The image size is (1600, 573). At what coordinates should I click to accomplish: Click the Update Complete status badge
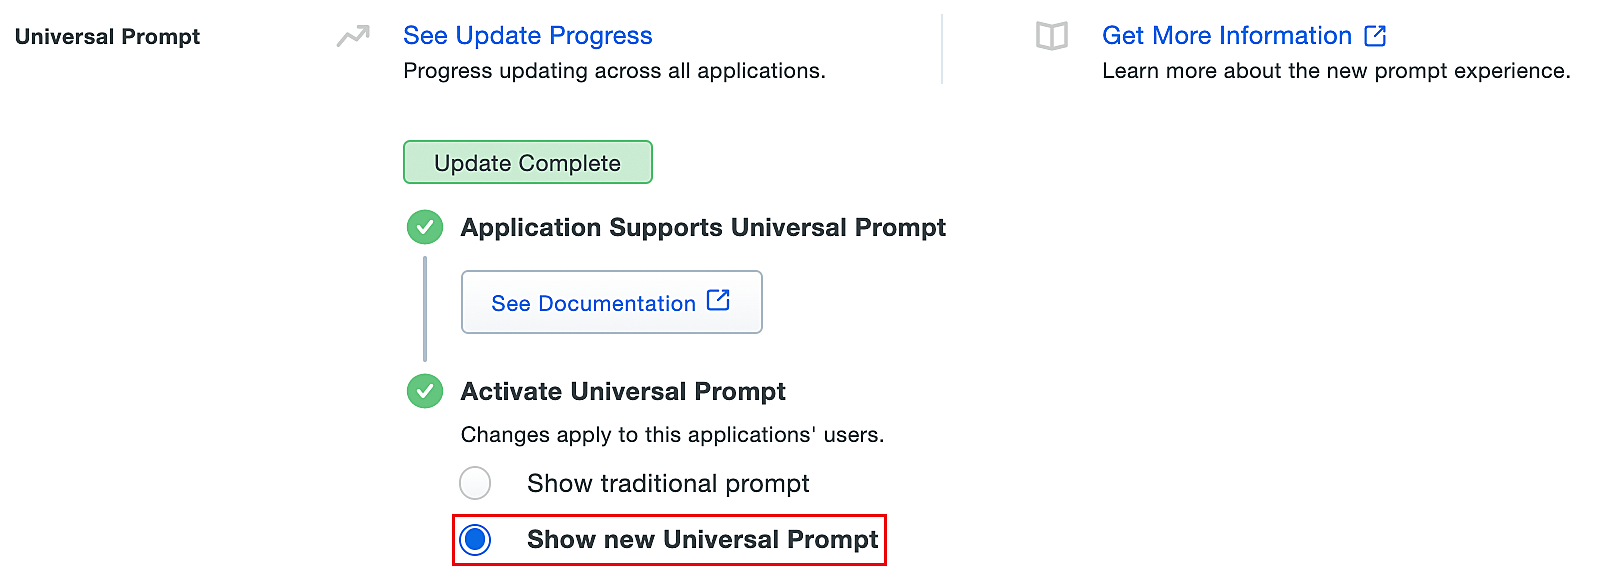coord(527,163)
